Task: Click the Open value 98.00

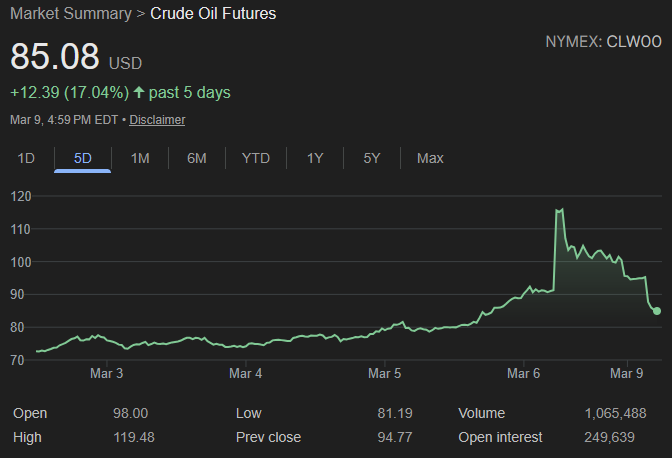Action: (x=131, y=413)
